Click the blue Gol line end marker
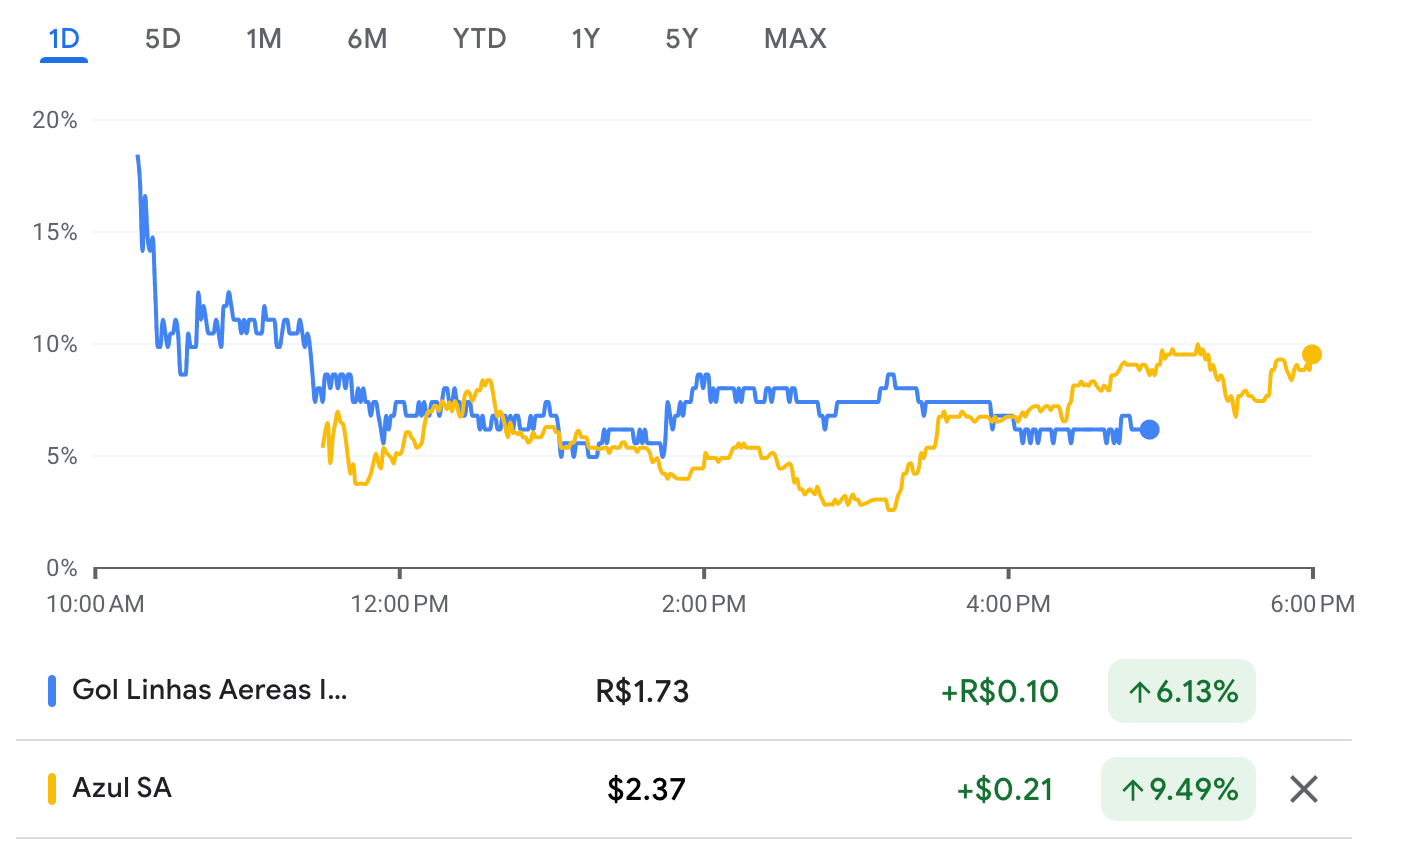The image size is (1406, 854). coord(1150,430)
